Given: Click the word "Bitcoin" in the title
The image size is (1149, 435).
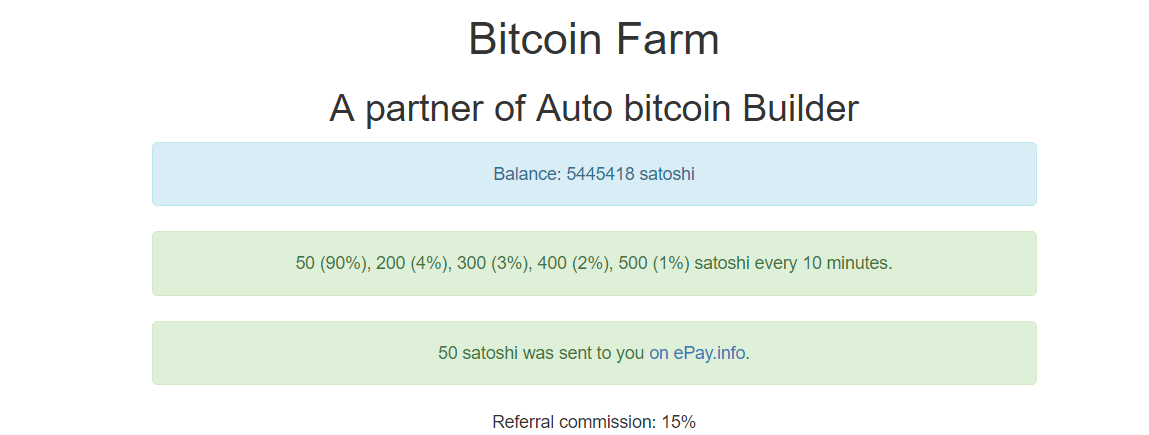Looking at the screenshot, I should [535, 40].
